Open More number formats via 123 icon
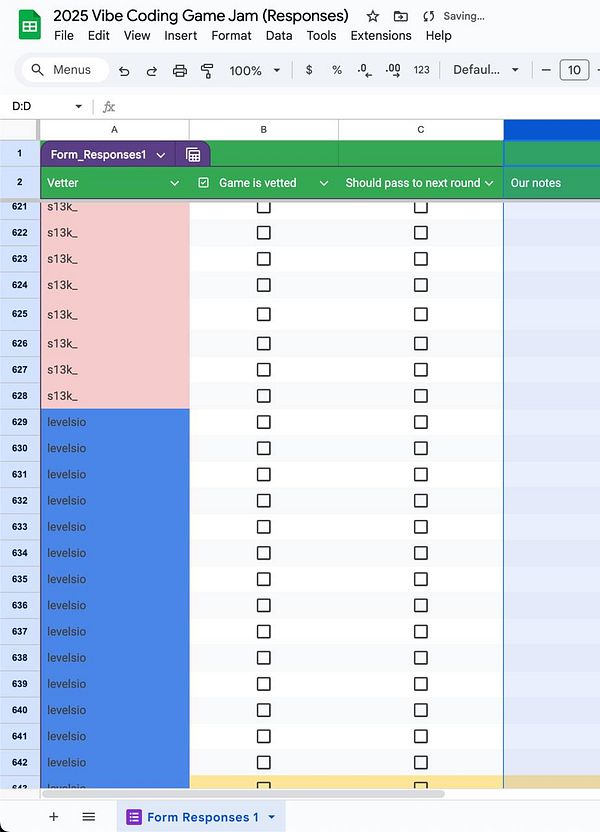Image resolution: width=600 pixels, height=832 pixels. click(421, 70)
